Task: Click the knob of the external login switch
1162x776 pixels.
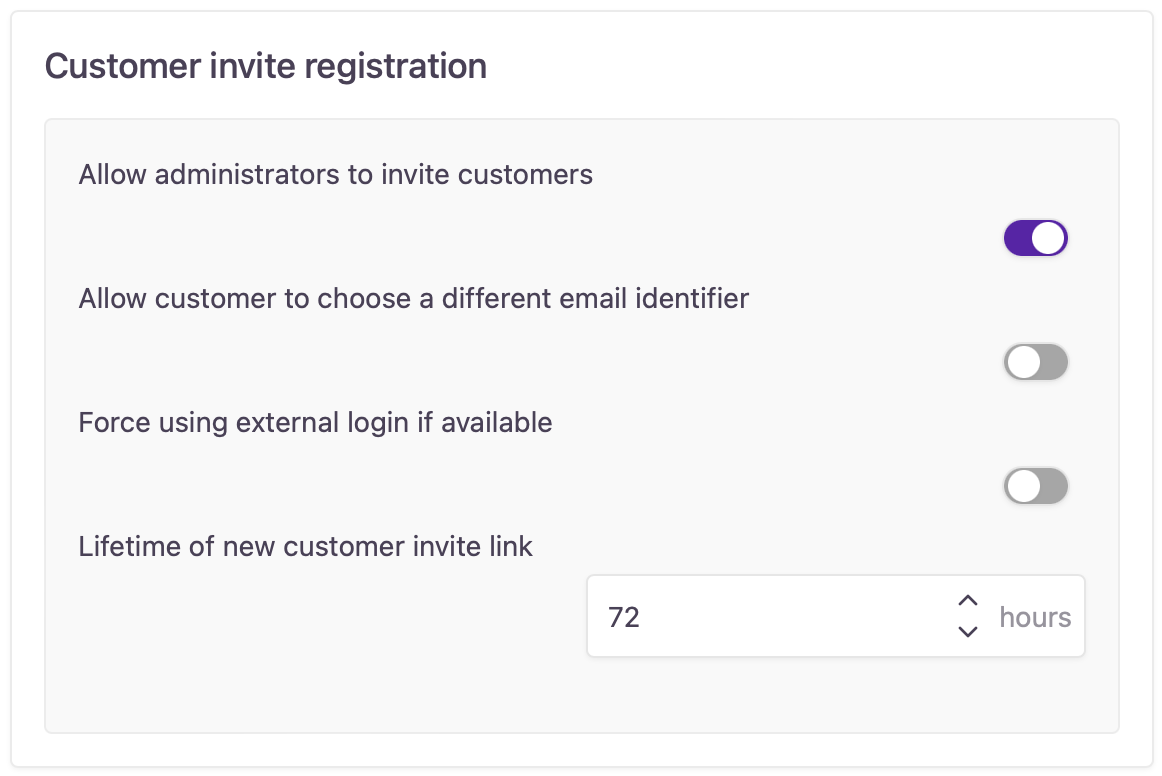Action: click(1023, 487)
